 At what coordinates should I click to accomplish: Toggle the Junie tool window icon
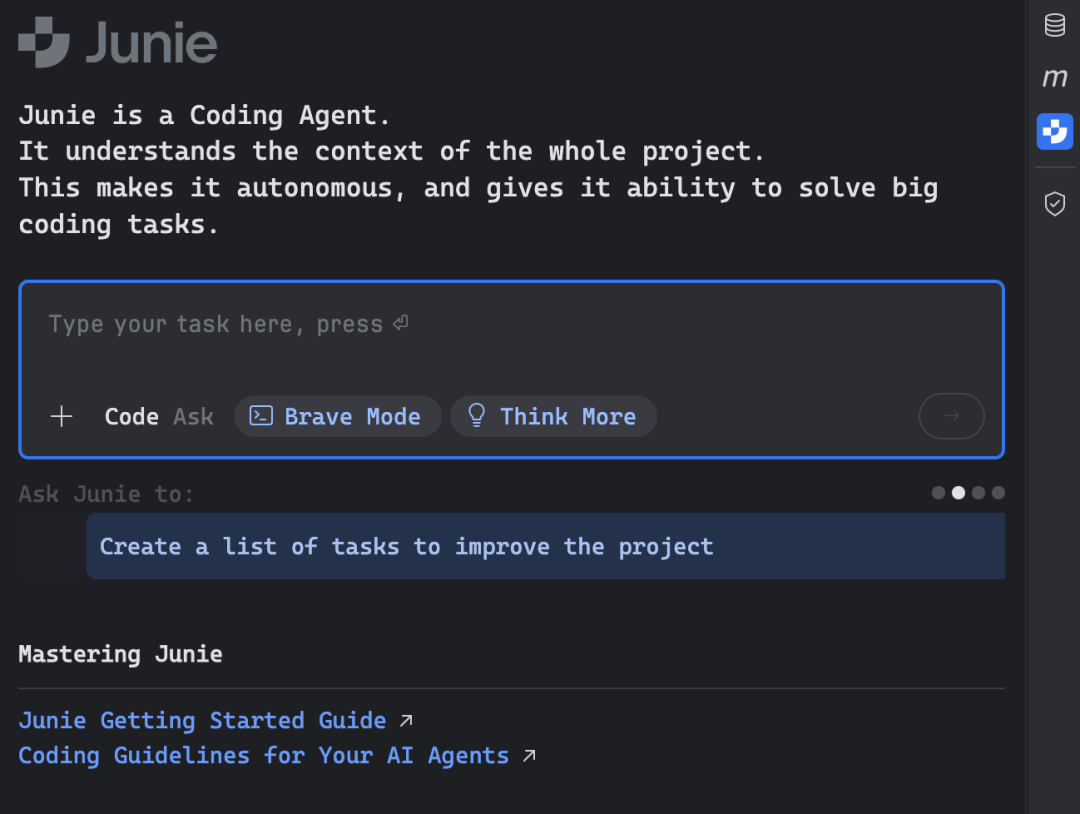coord(1055,131)
